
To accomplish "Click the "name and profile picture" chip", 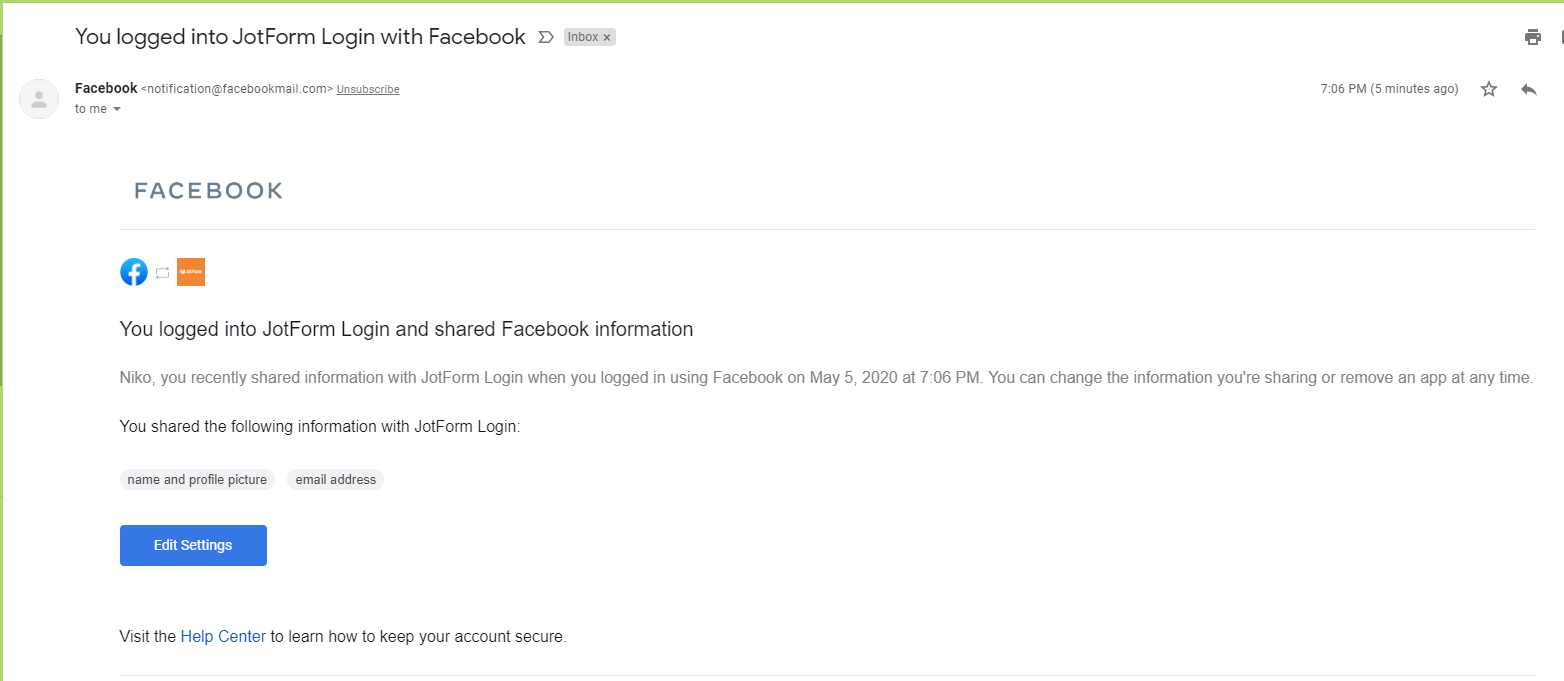I will (x=197, y=479).
